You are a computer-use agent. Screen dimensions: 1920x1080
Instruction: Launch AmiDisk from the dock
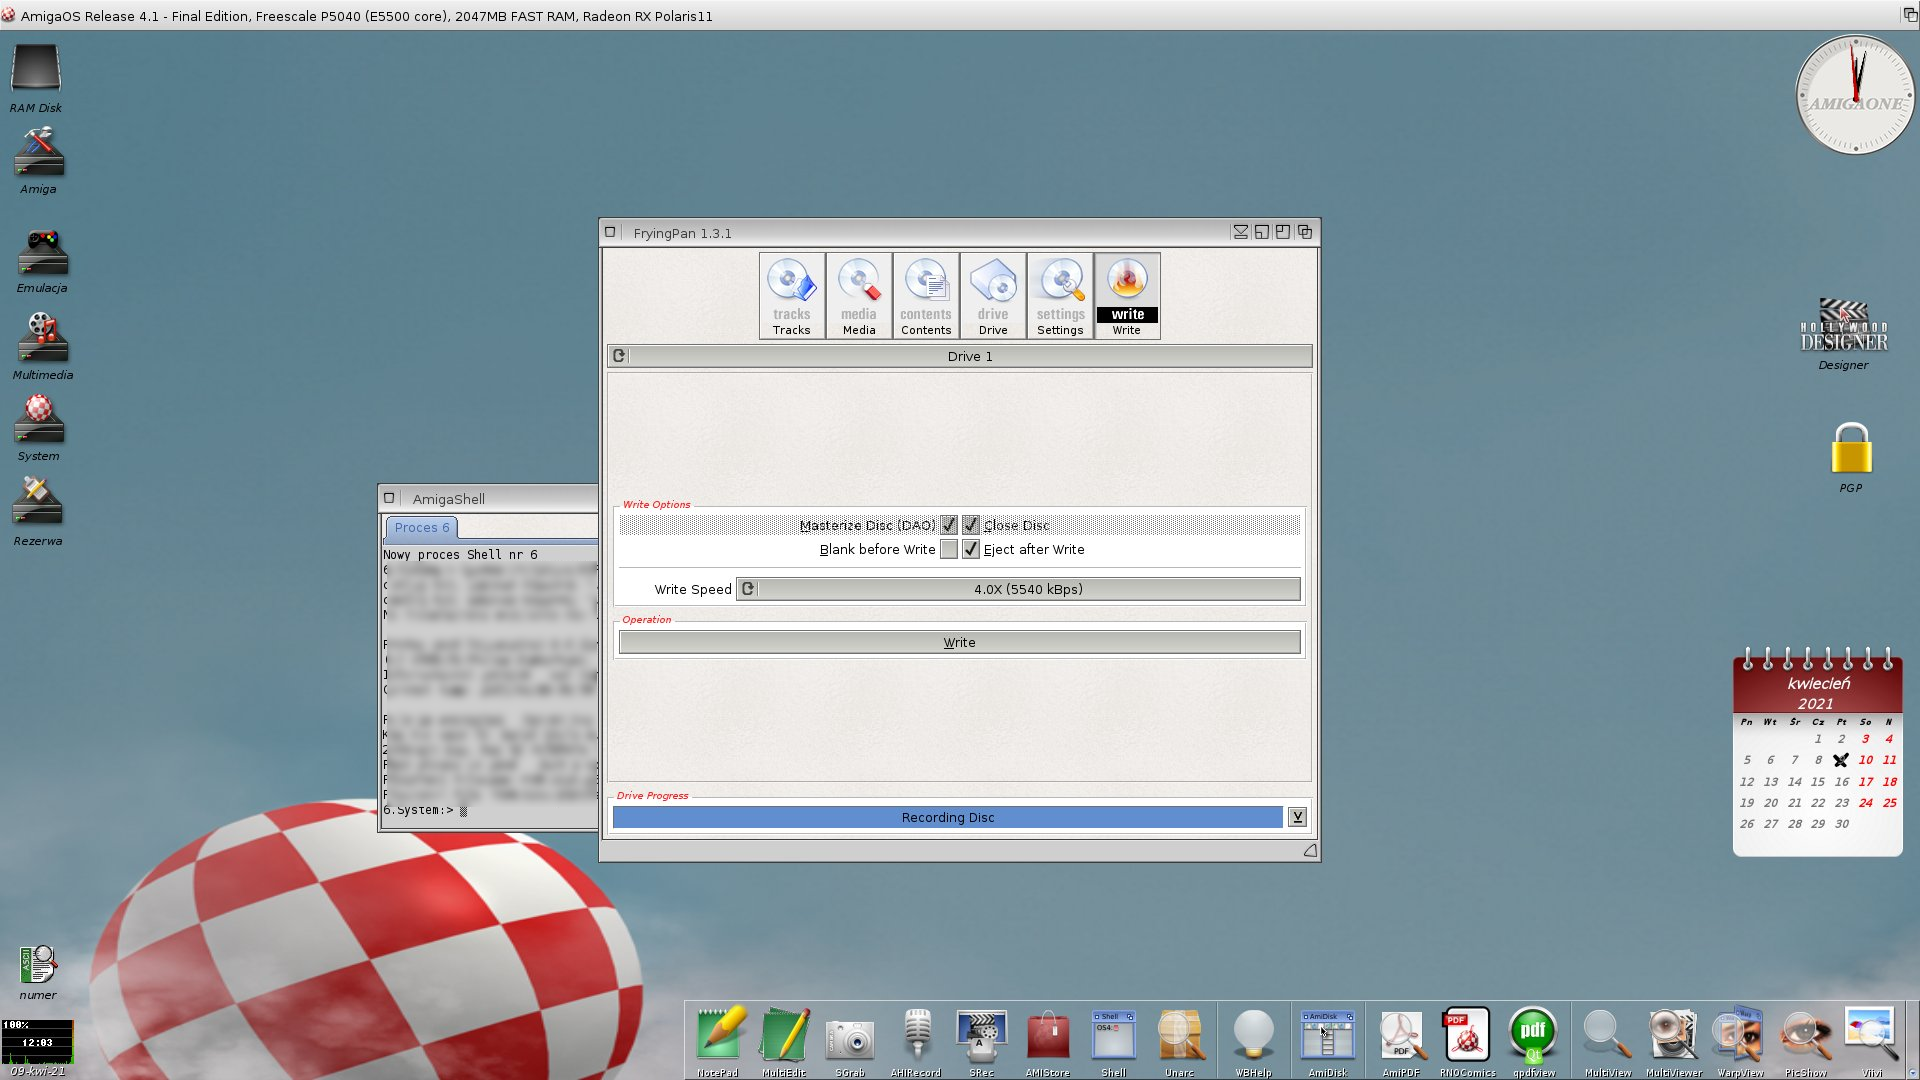1327,1041
